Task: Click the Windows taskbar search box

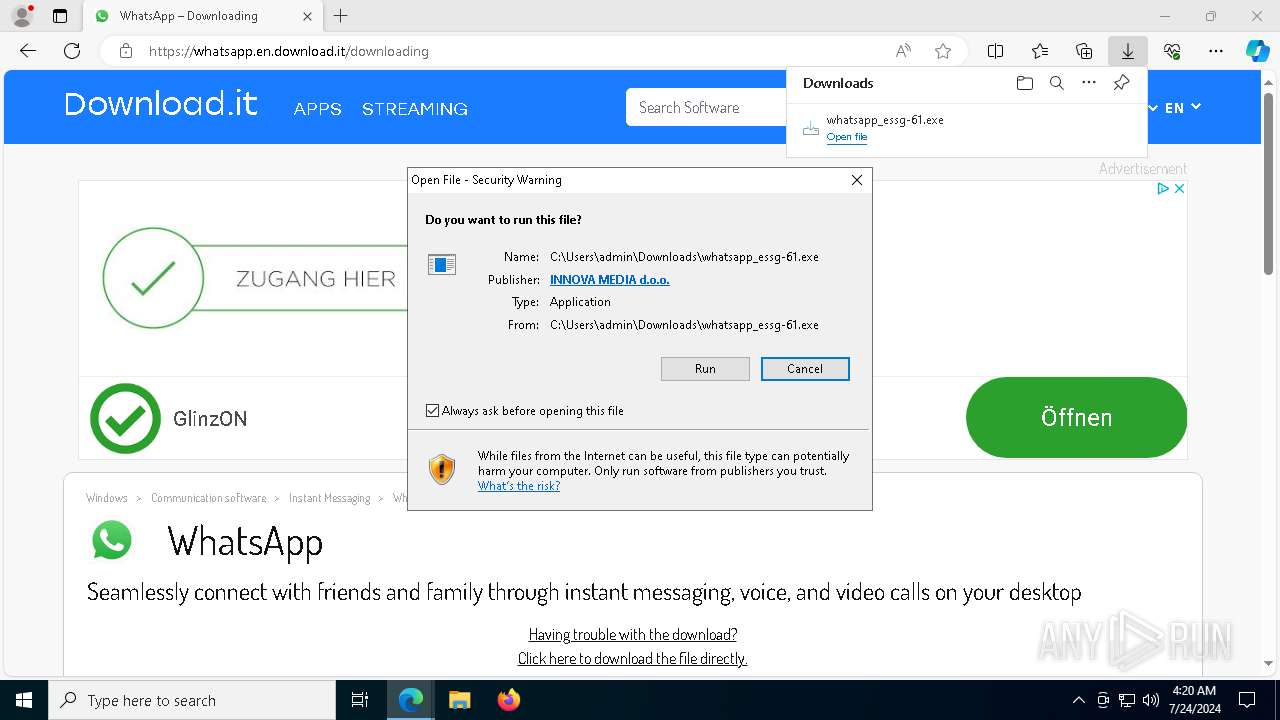Action: (192, 700)
